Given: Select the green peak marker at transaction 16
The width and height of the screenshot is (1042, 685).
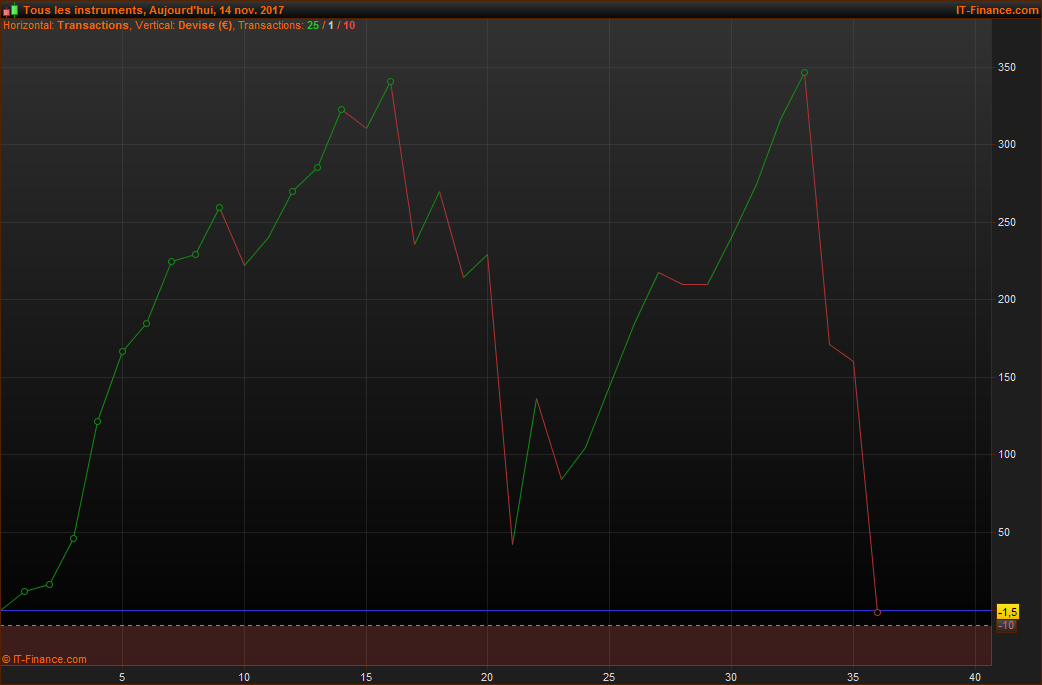Looking at the screenshot, I should coord(390,82).
